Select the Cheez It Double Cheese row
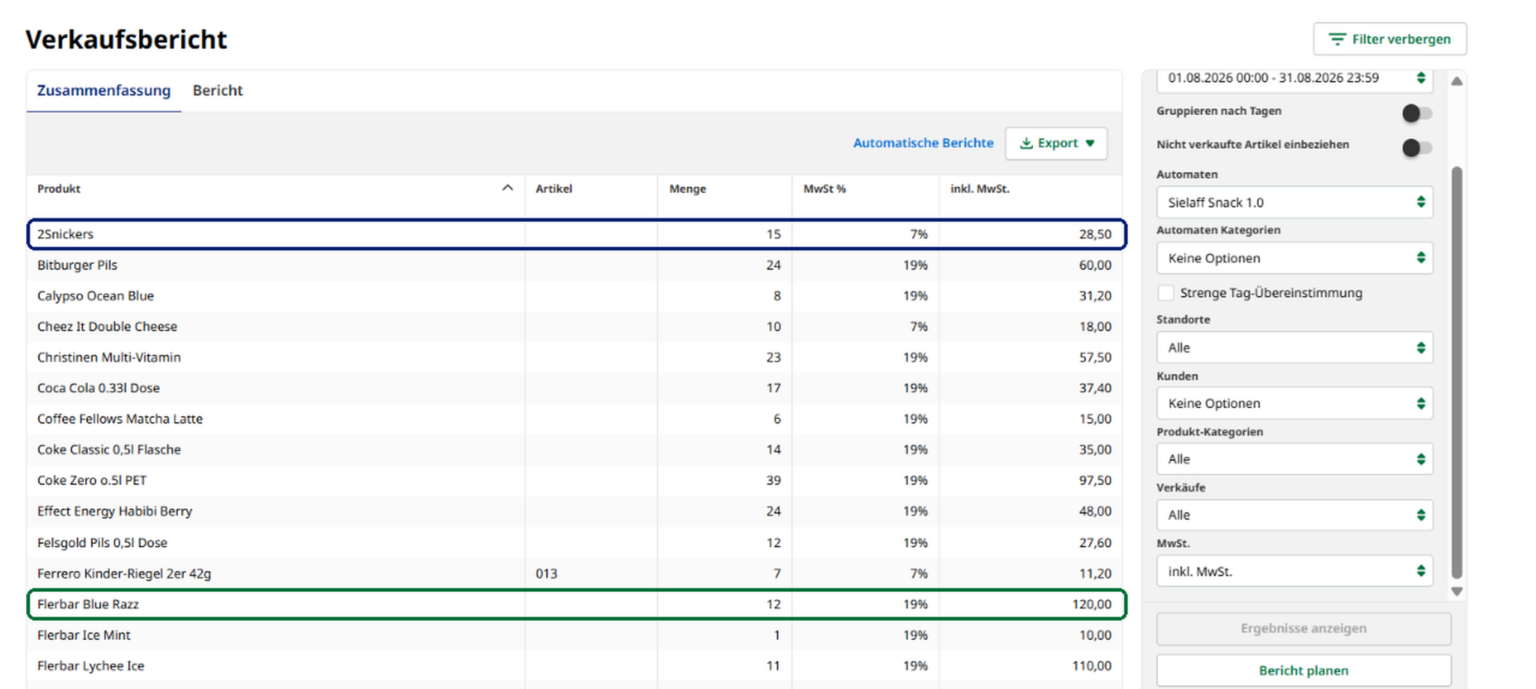Viewport: 1536px width, 689px height. click(575, 327)
